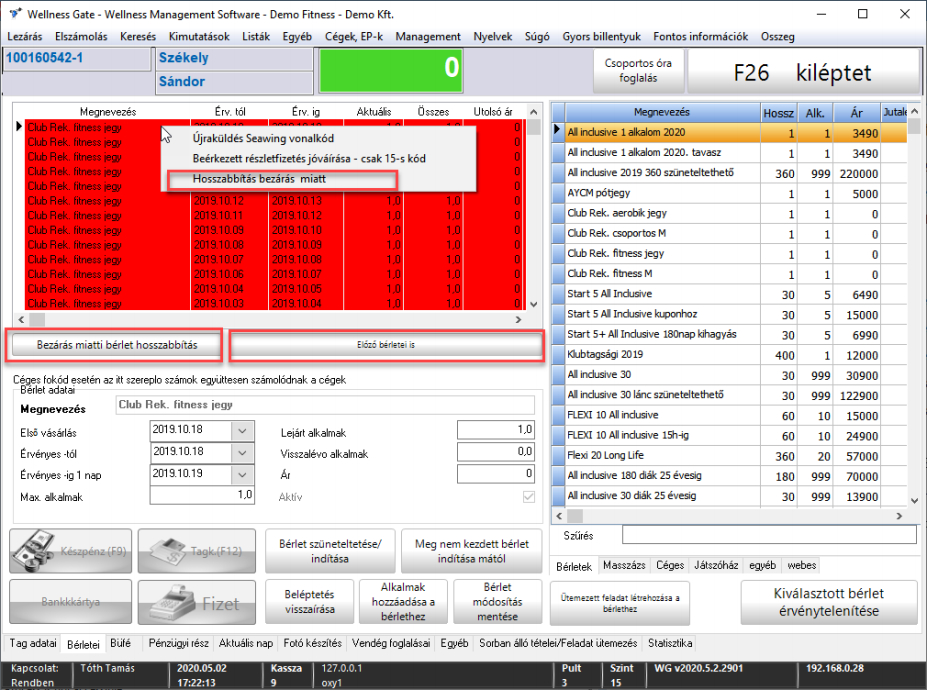
Task: Select the Start 5 All Inclusive kuponhoz row
Action: 729,314
